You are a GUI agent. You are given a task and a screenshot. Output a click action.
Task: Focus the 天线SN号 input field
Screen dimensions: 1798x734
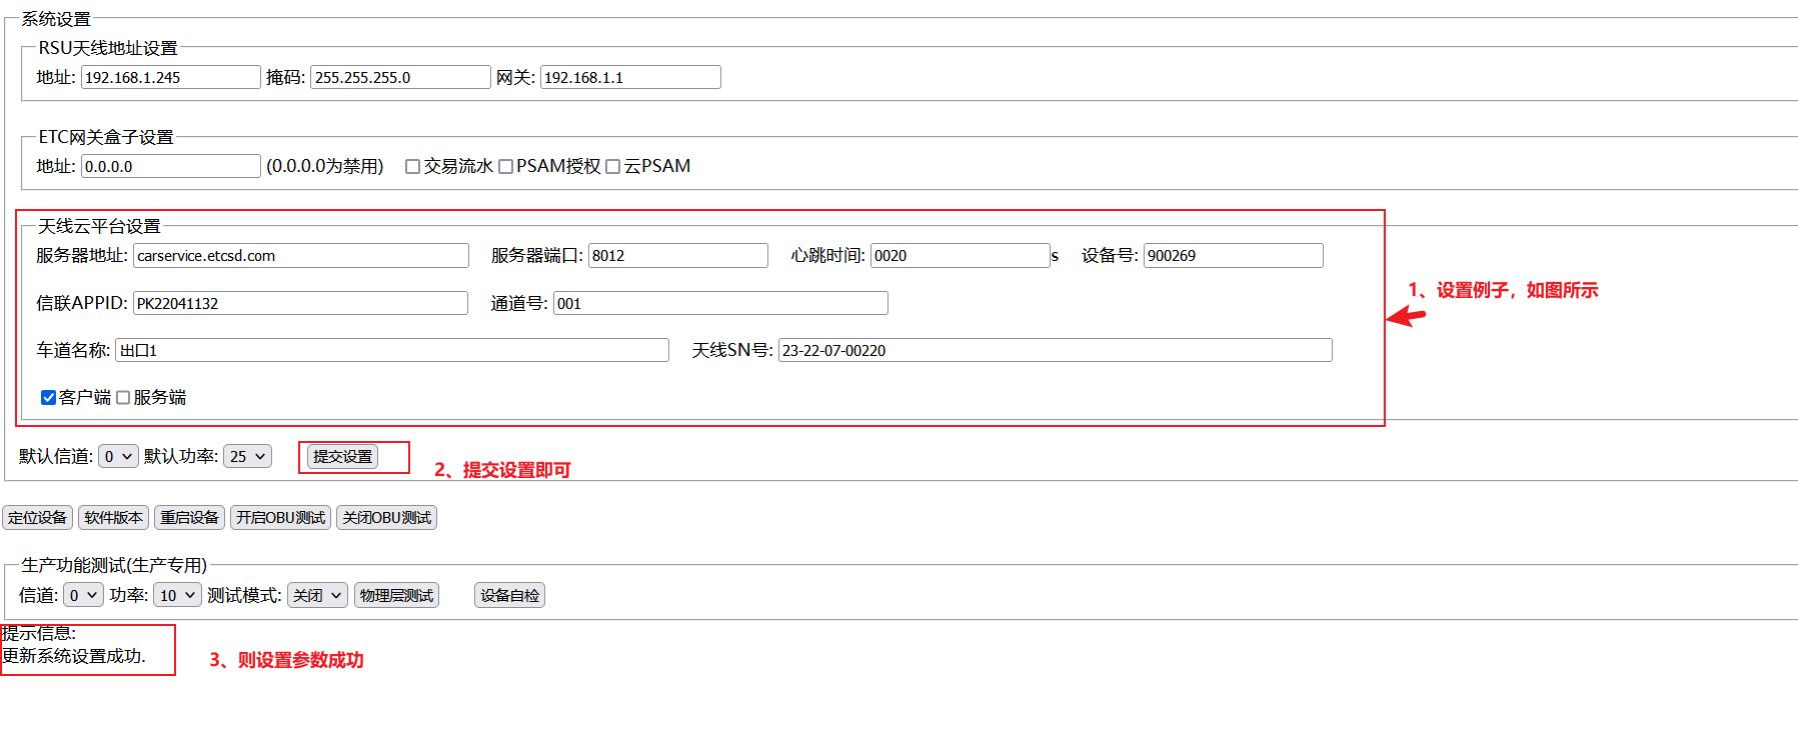(1055, 350)
